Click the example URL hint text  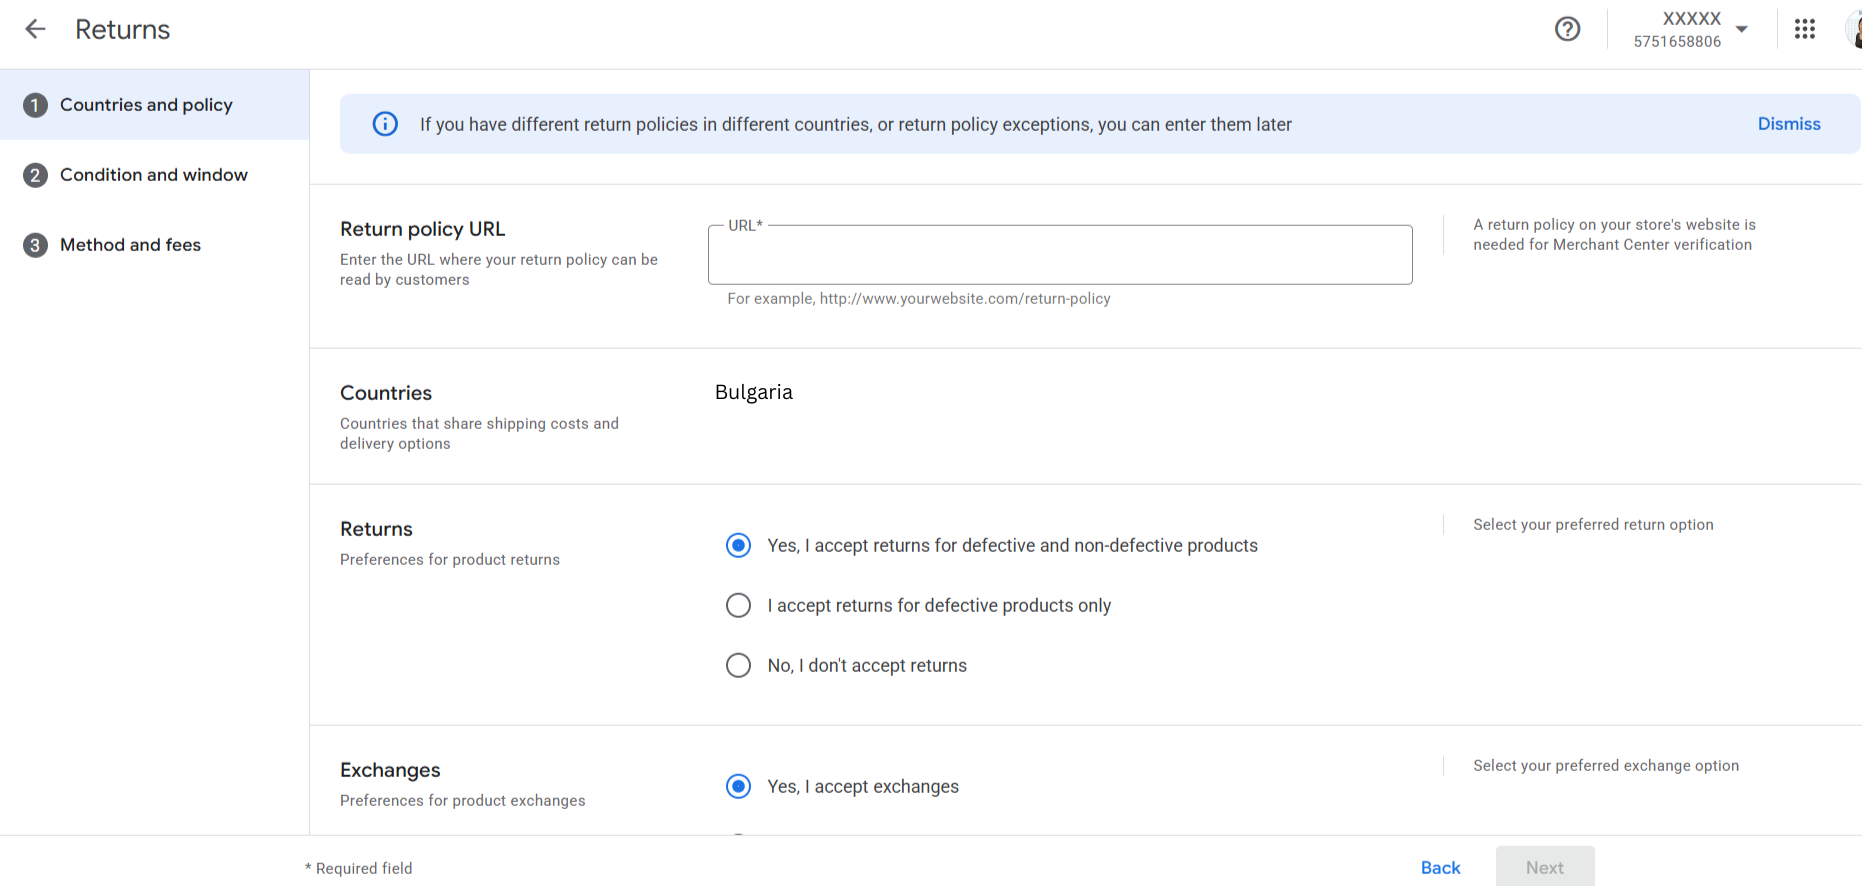tap(919, 299)
